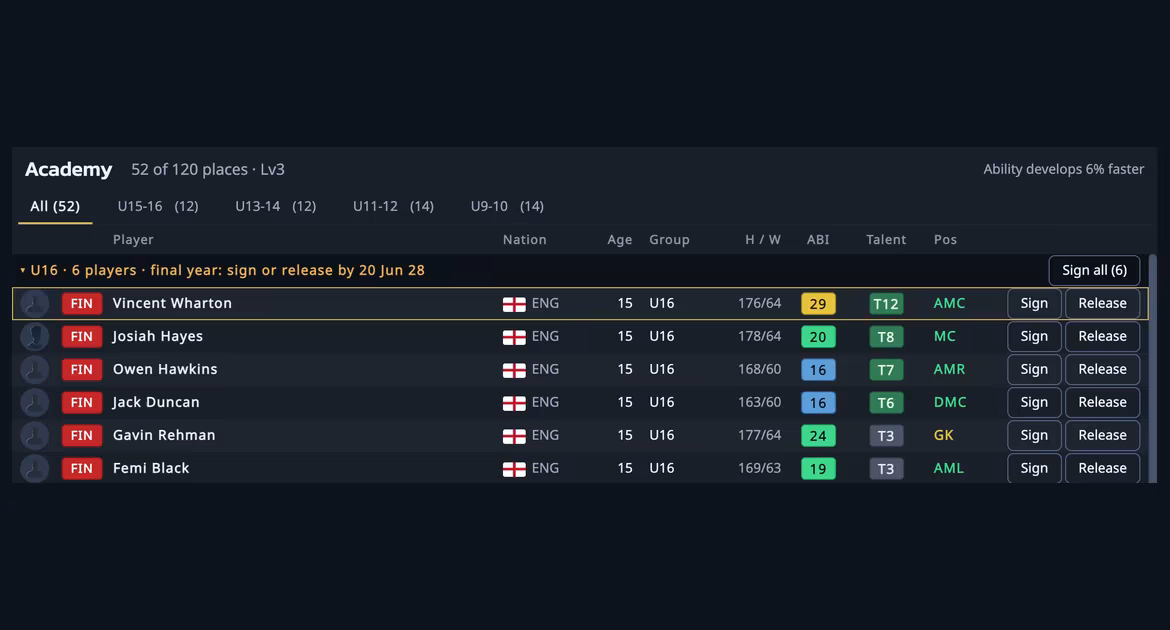Click the academy list vertical scrollbar
This screenshot has width=1170, height=630.
click(1152, 369)
